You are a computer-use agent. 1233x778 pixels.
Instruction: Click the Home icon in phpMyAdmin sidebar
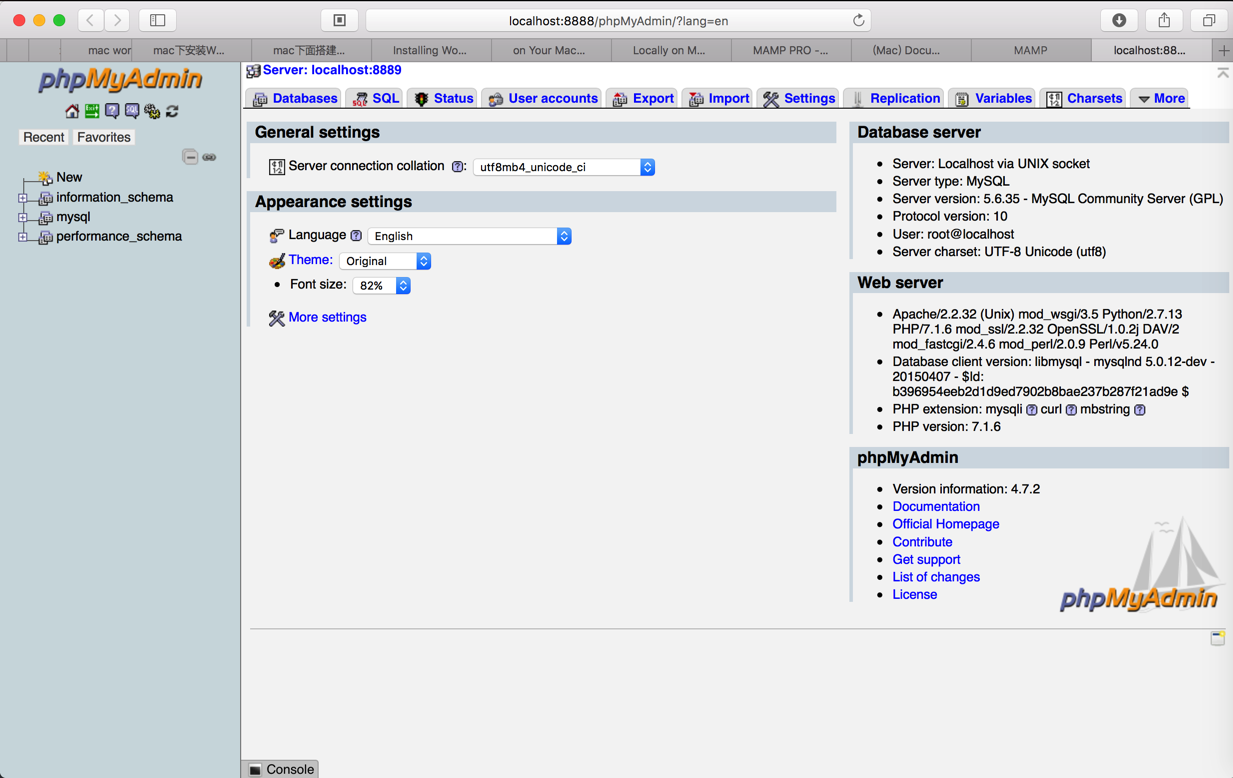72,111
